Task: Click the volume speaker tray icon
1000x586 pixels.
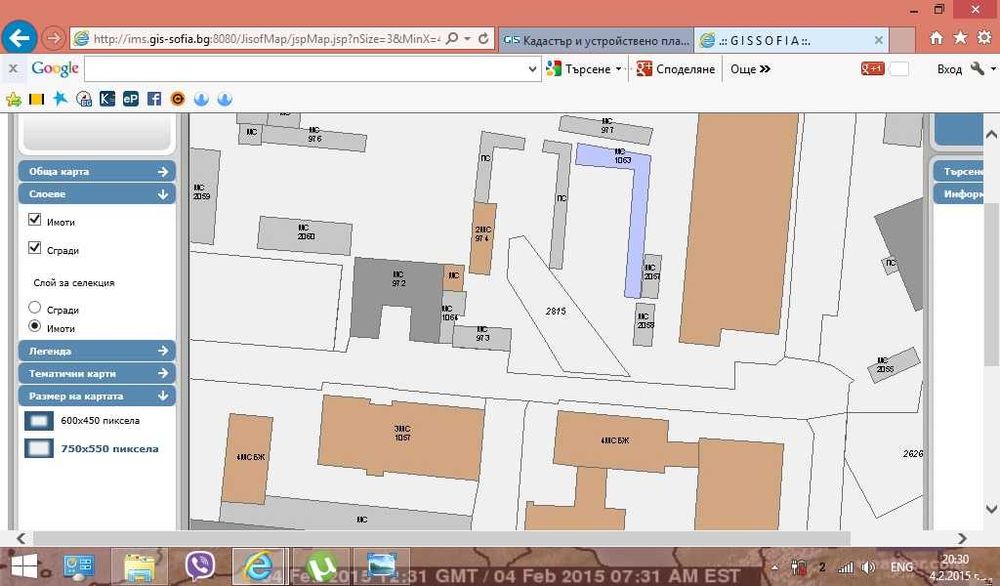Action: click(867, 568)
